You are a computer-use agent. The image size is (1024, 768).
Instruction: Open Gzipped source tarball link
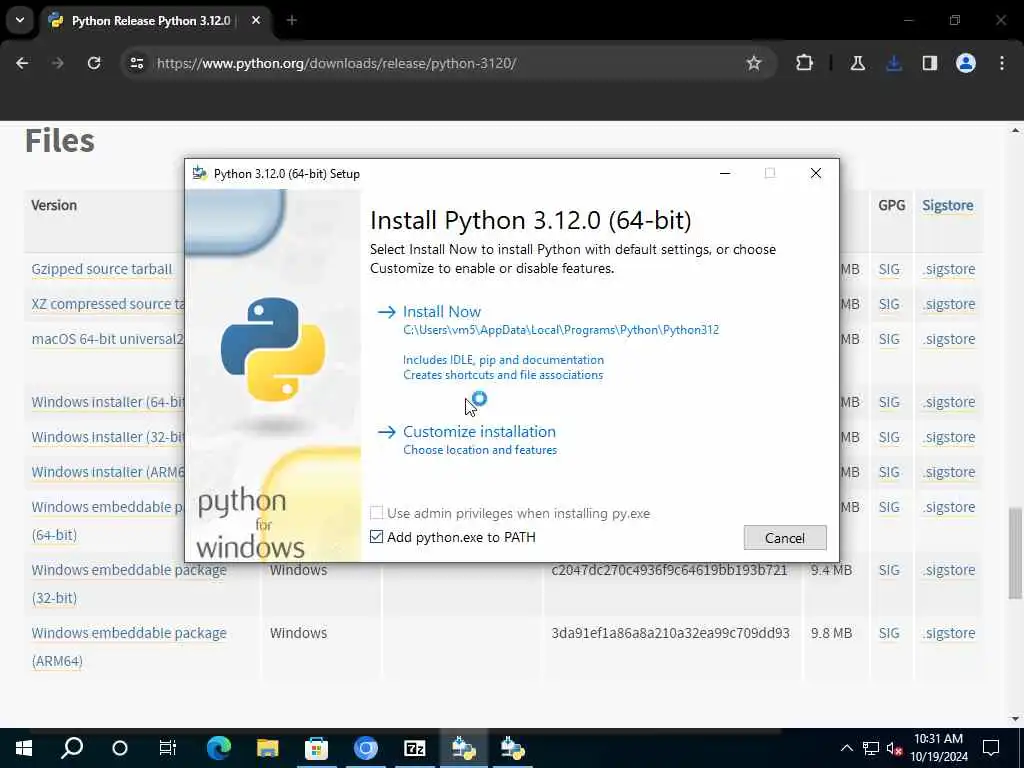(102, 269)
